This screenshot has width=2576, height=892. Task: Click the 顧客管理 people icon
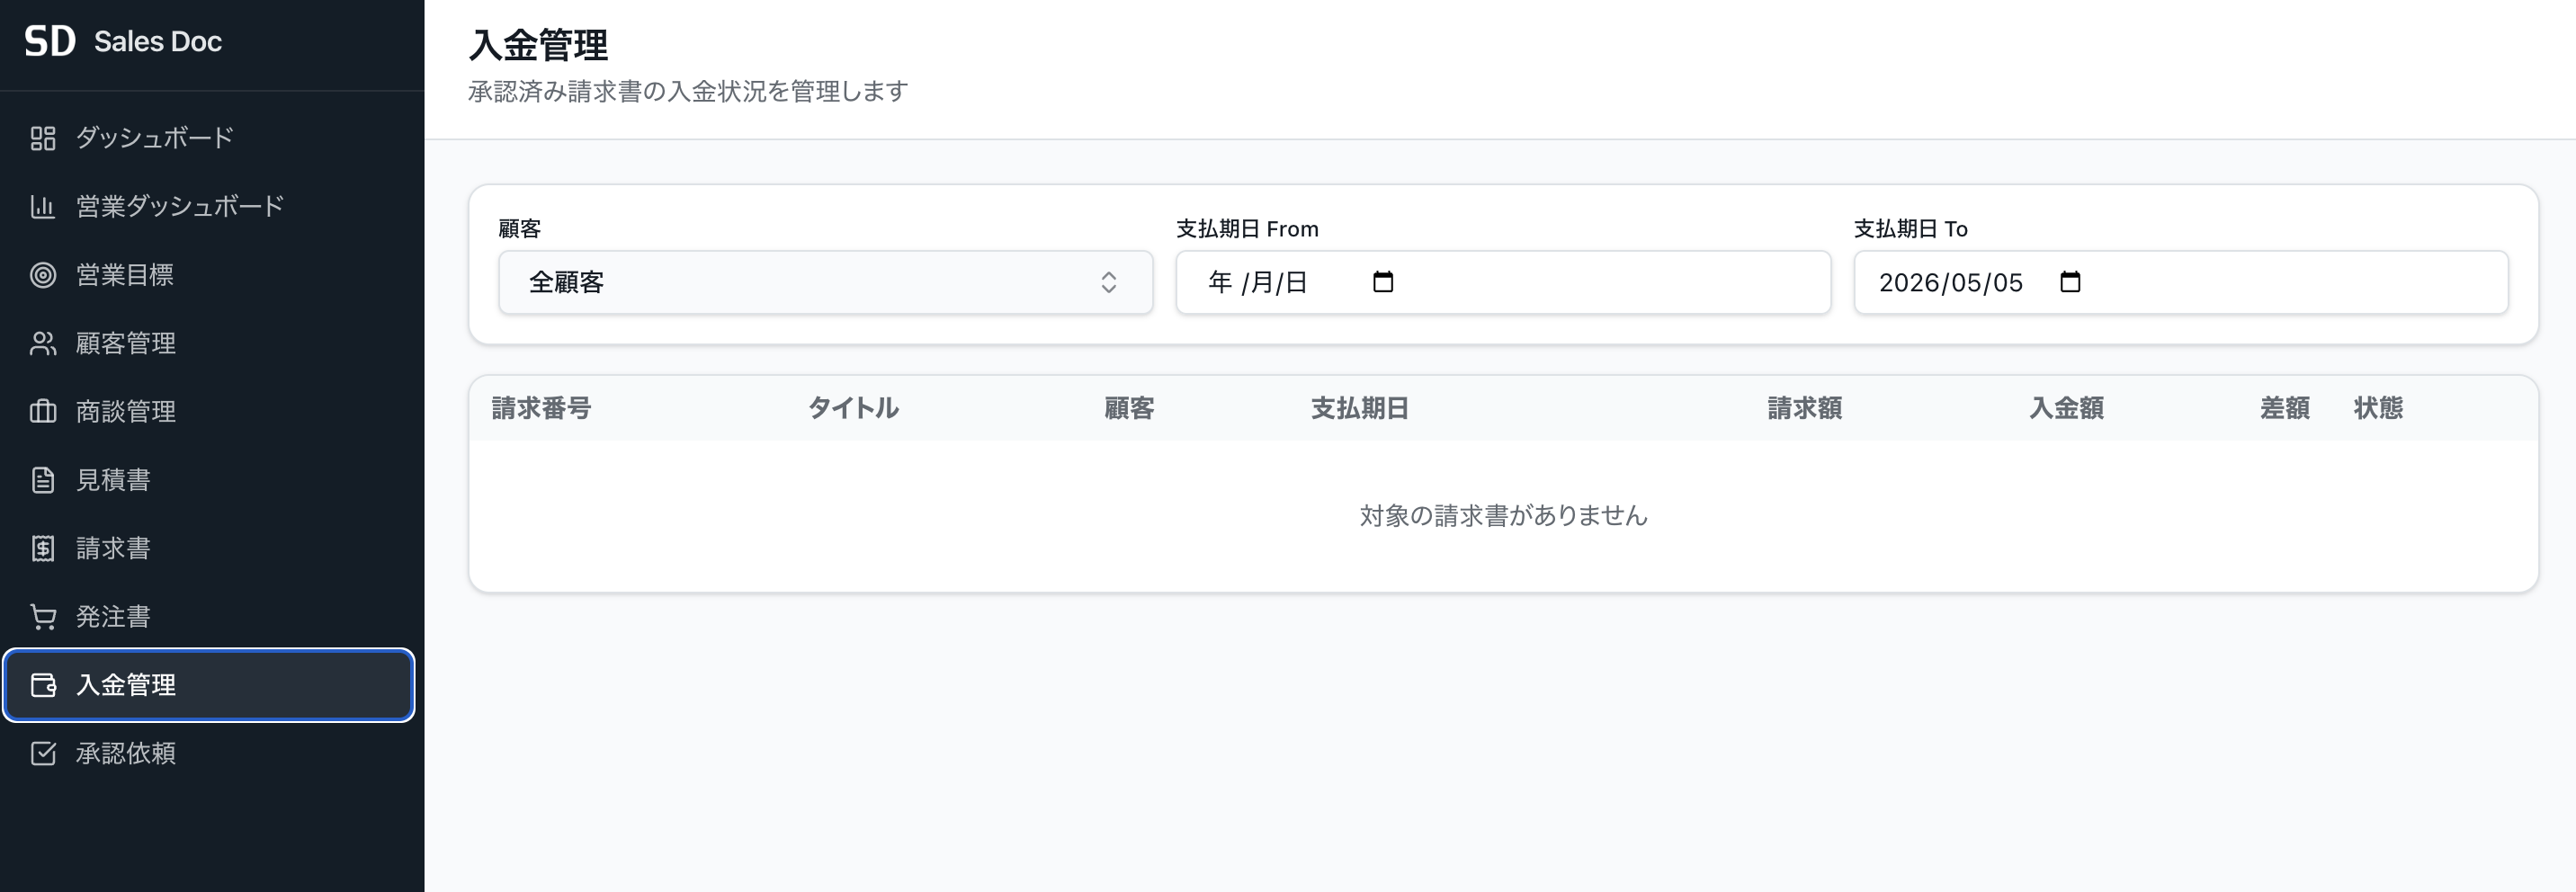click(43, 343)
